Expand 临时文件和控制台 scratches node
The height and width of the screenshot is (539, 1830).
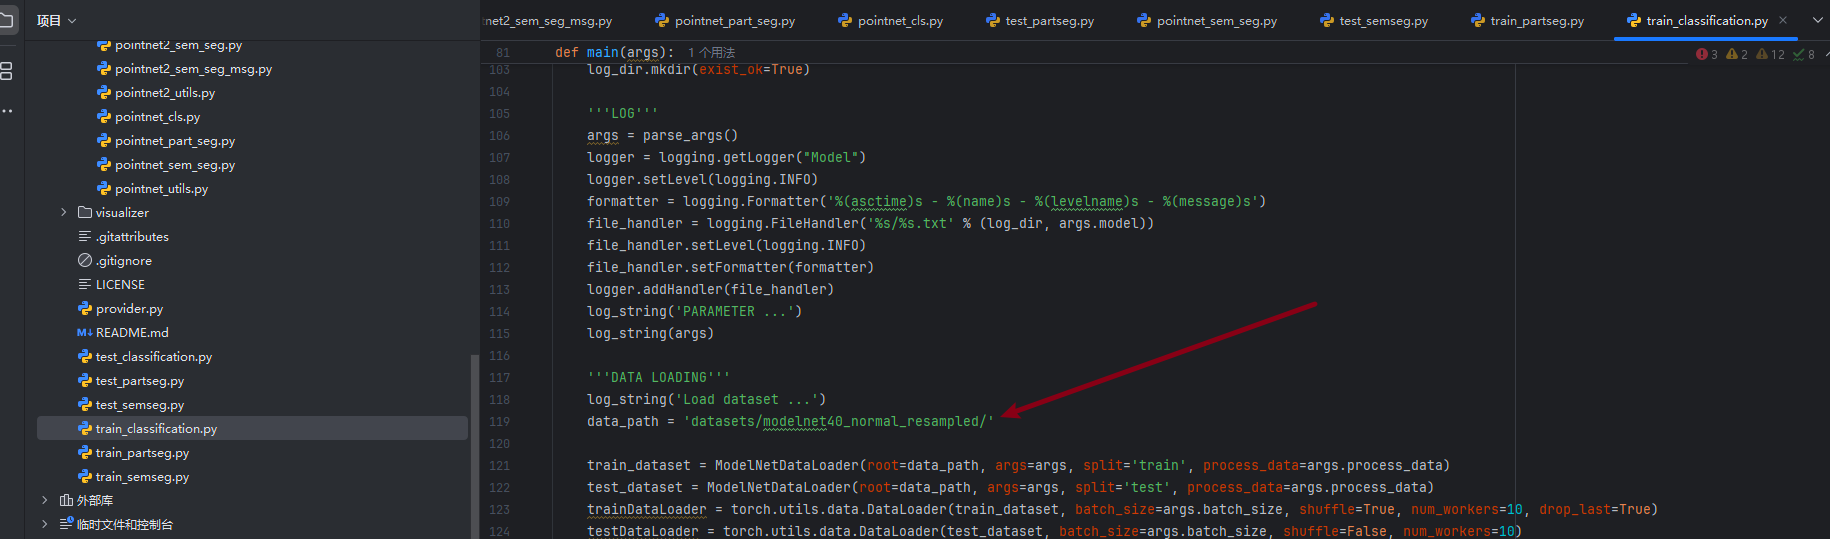click(x=45, y=524)
